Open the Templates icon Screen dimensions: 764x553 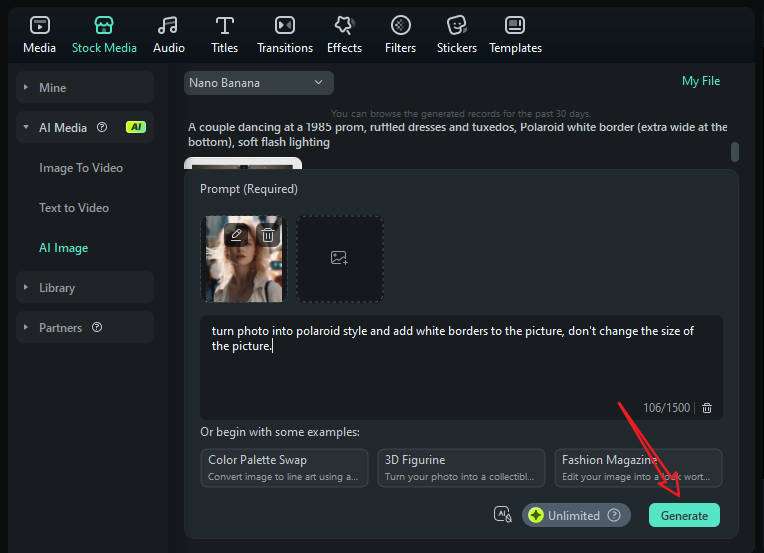click(515, 25)
